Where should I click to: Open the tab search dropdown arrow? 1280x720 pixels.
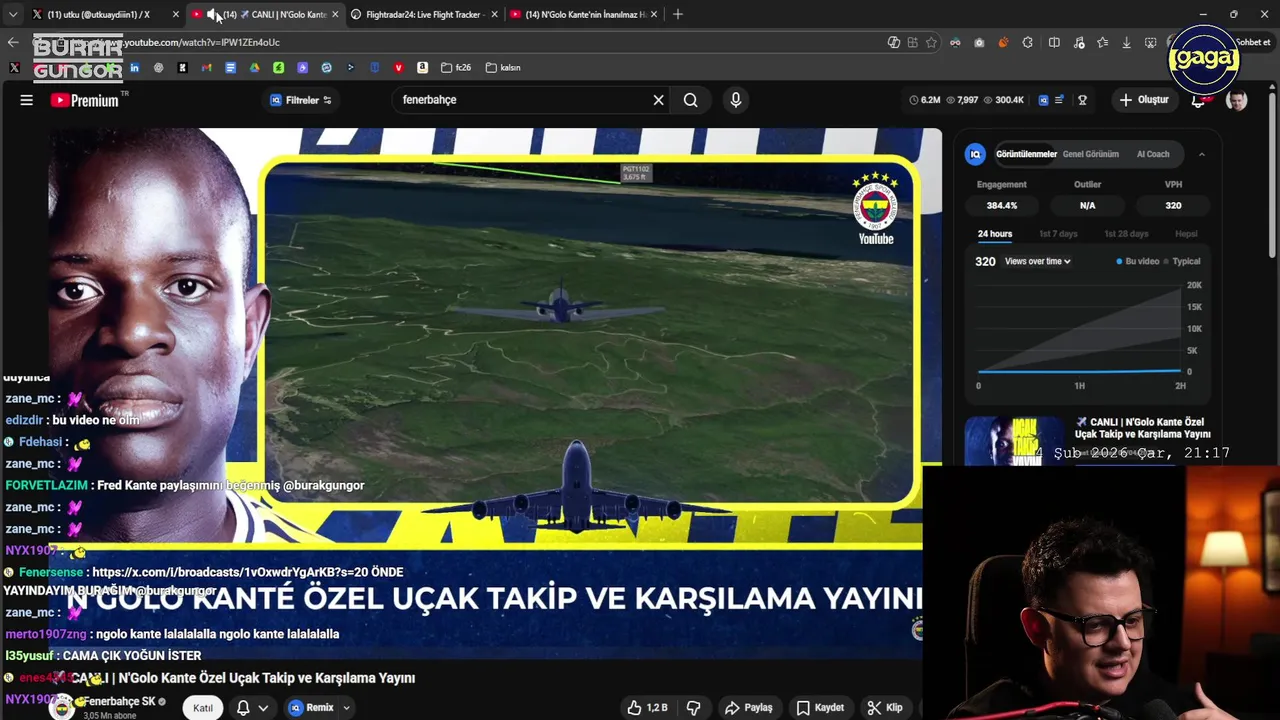pyautogui.click(x=13, y=15)
